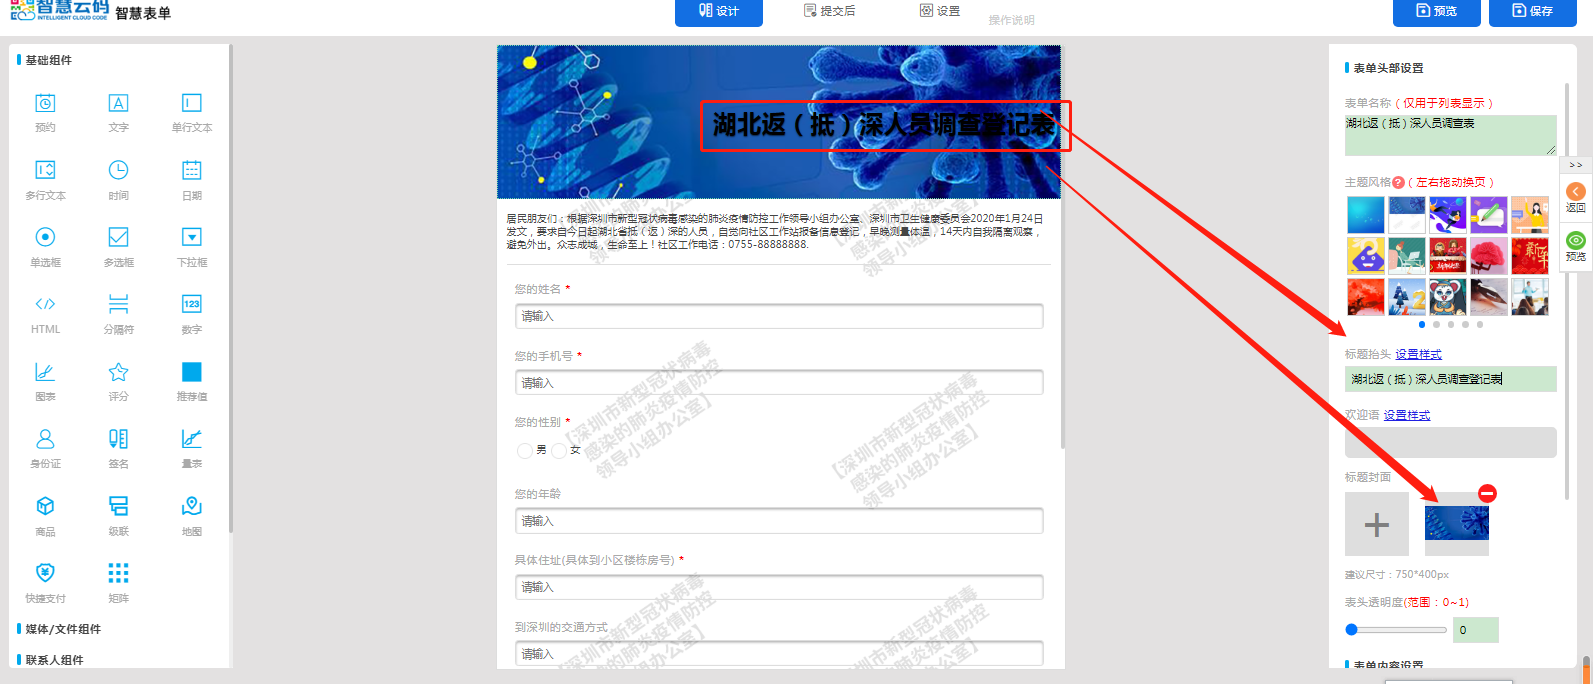Select the 女 radio option
This screenshot has width=1593, height=684.
[x=559, y=451]
